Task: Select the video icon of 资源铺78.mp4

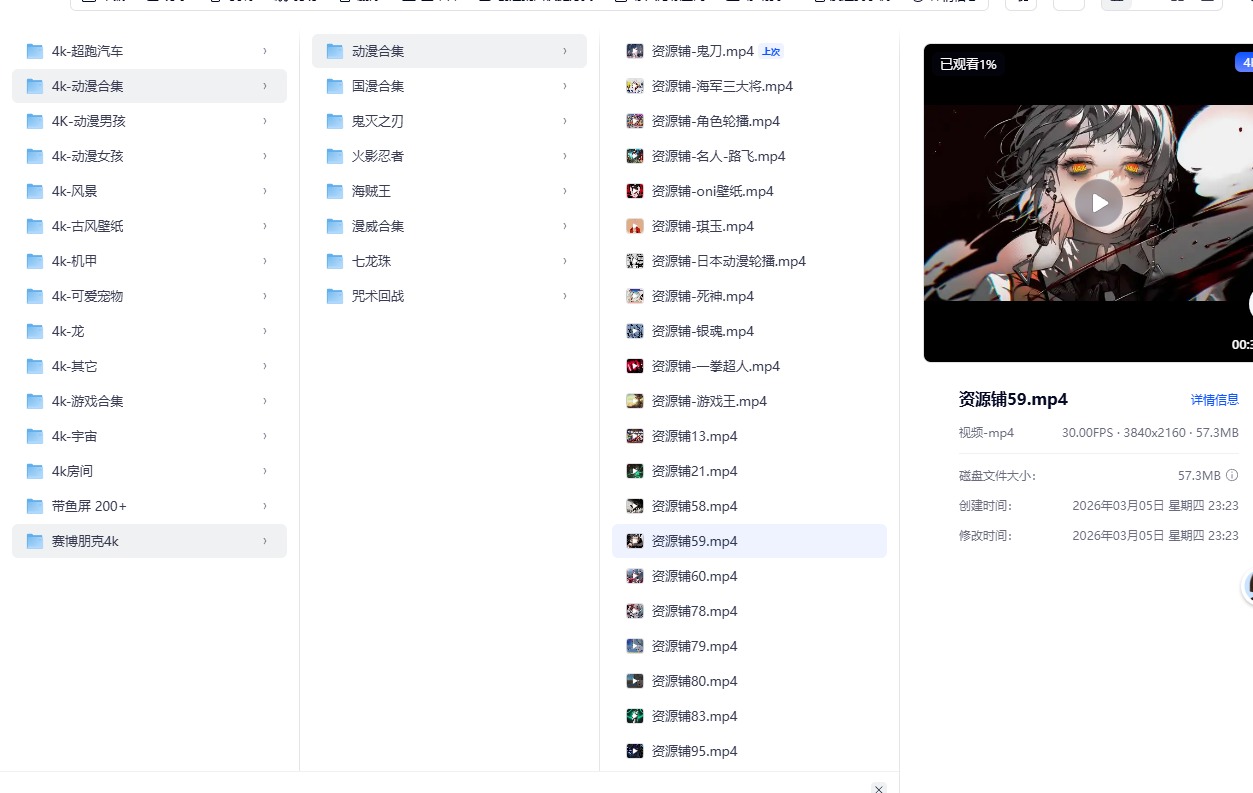Action: (x=635, y=611)
